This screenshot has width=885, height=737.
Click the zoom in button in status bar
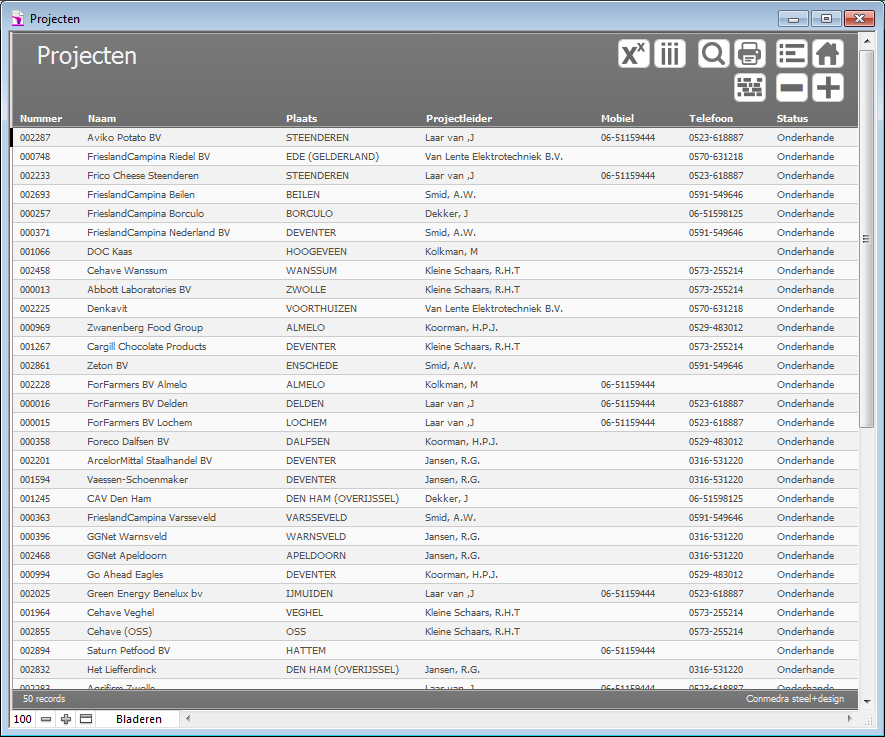(66, 719)
